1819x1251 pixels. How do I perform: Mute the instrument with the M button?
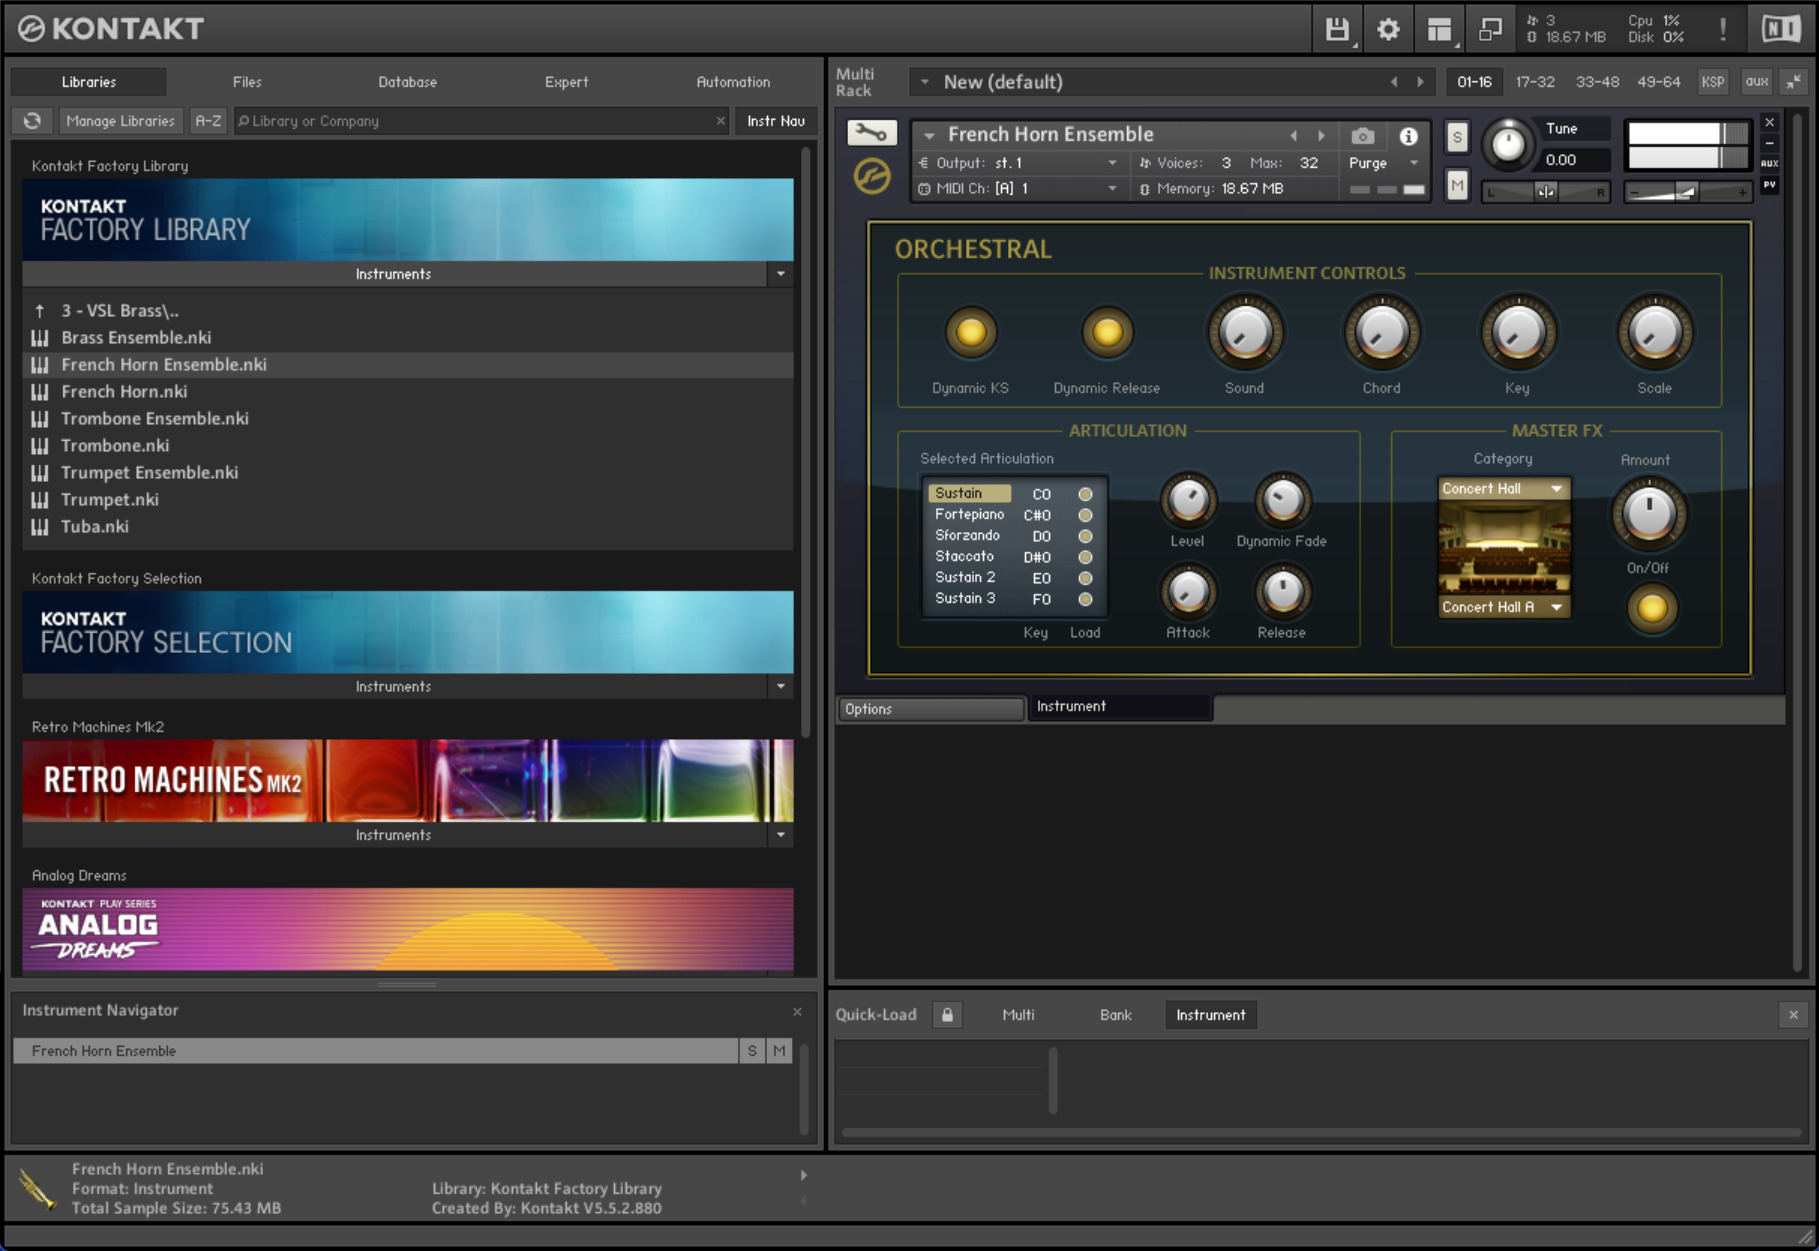tap(1457, 185)
